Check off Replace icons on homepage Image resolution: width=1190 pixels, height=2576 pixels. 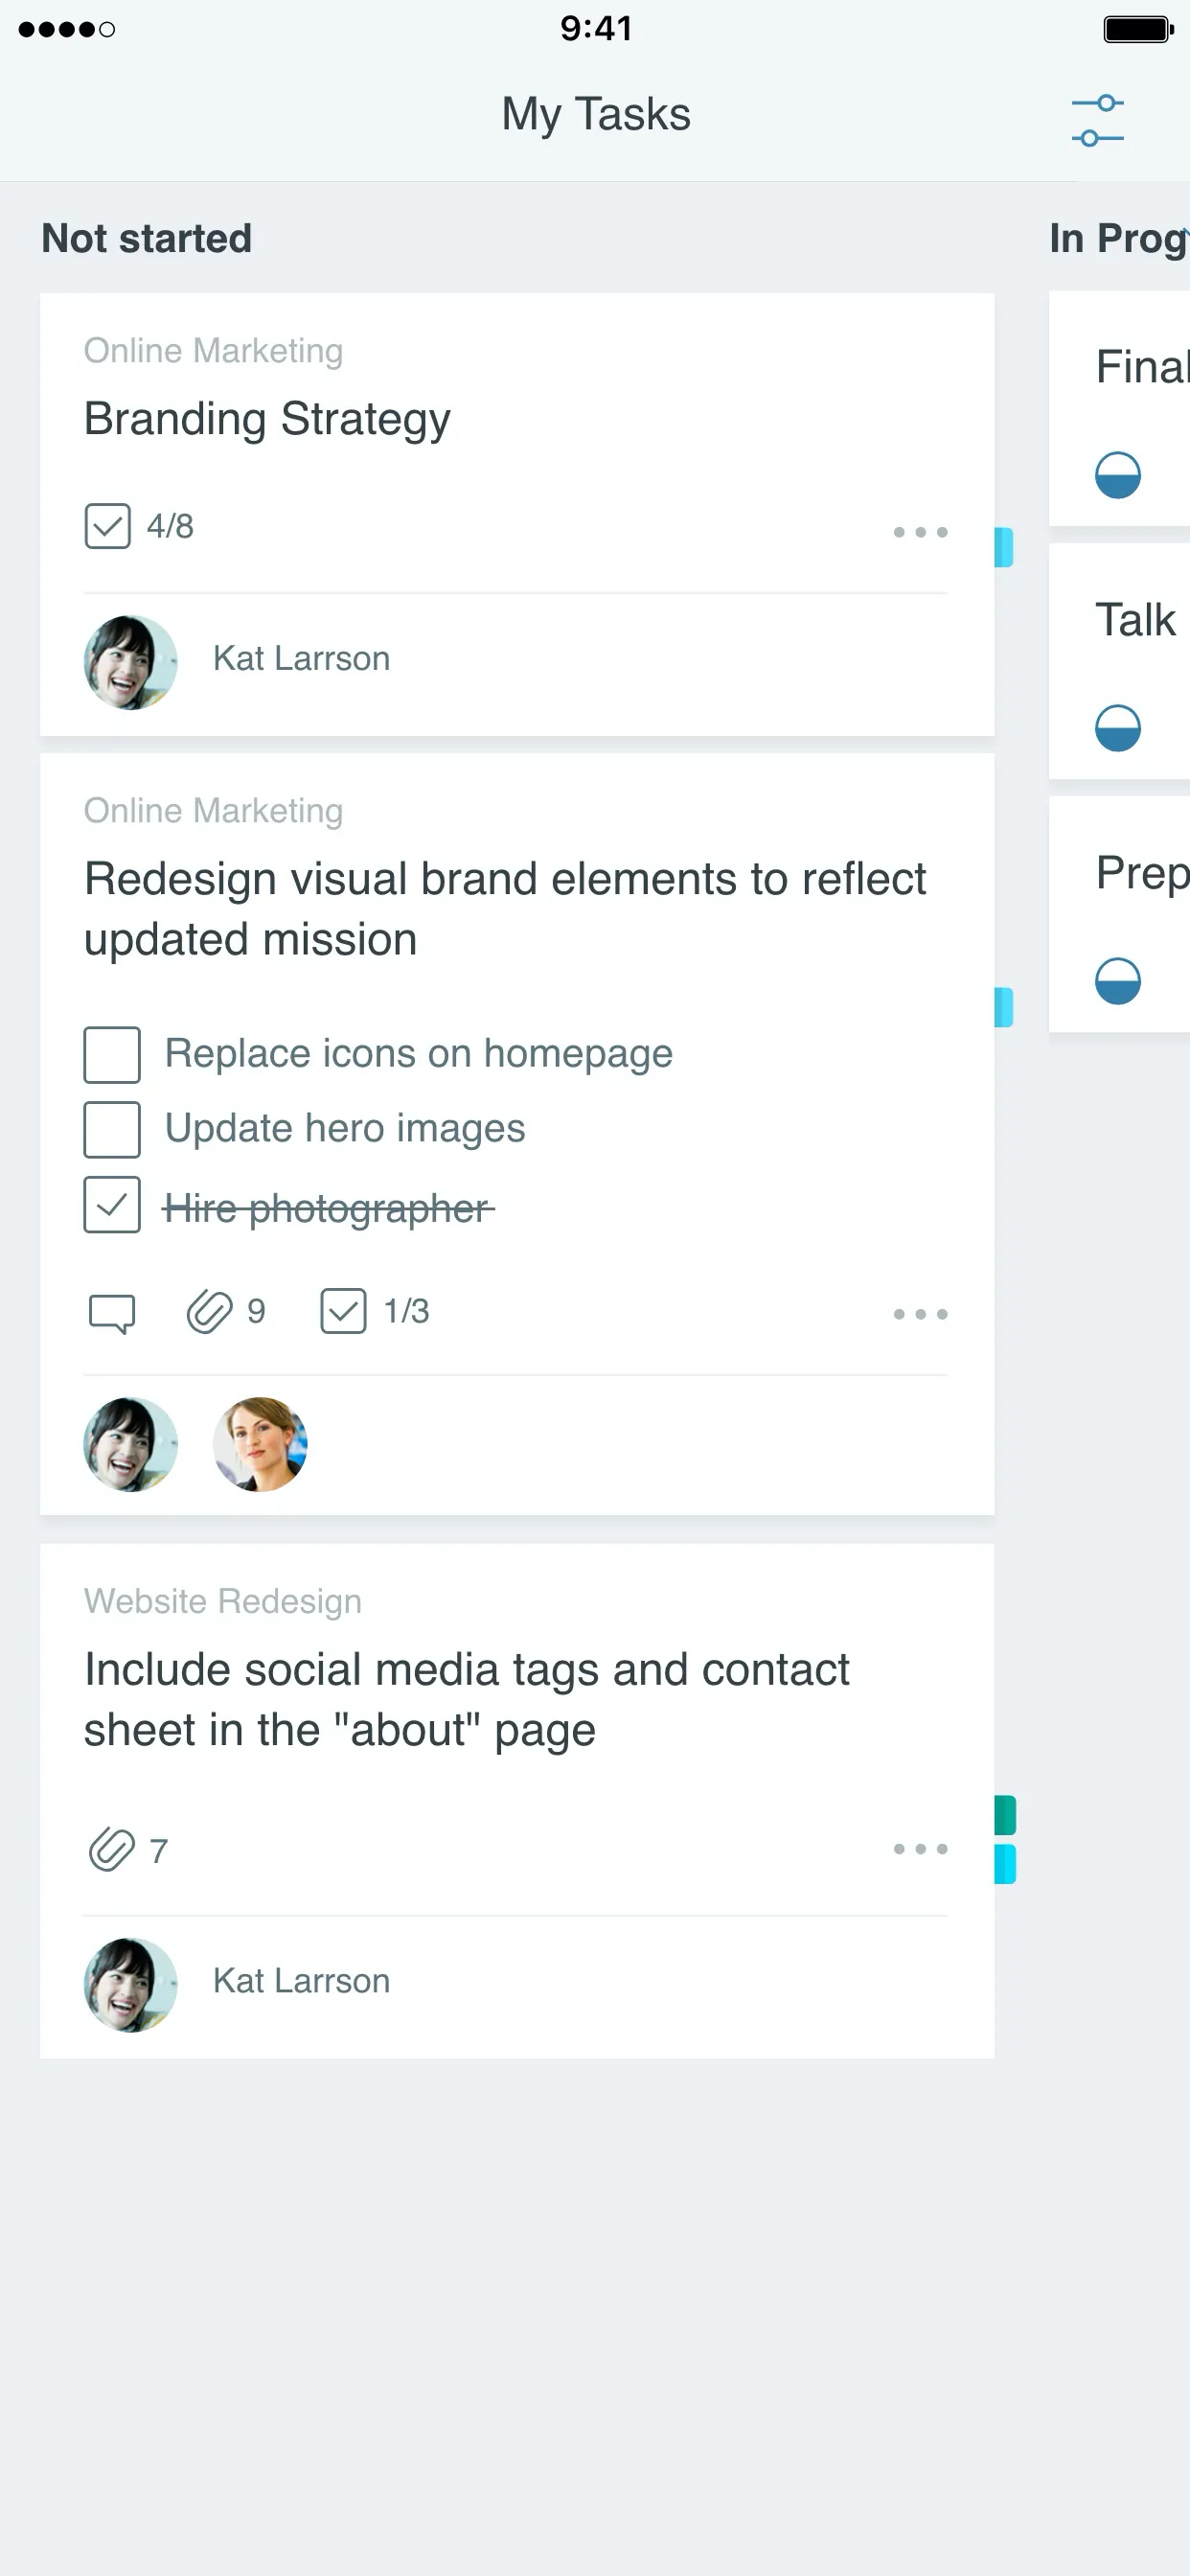click(x=112, y=1054)
